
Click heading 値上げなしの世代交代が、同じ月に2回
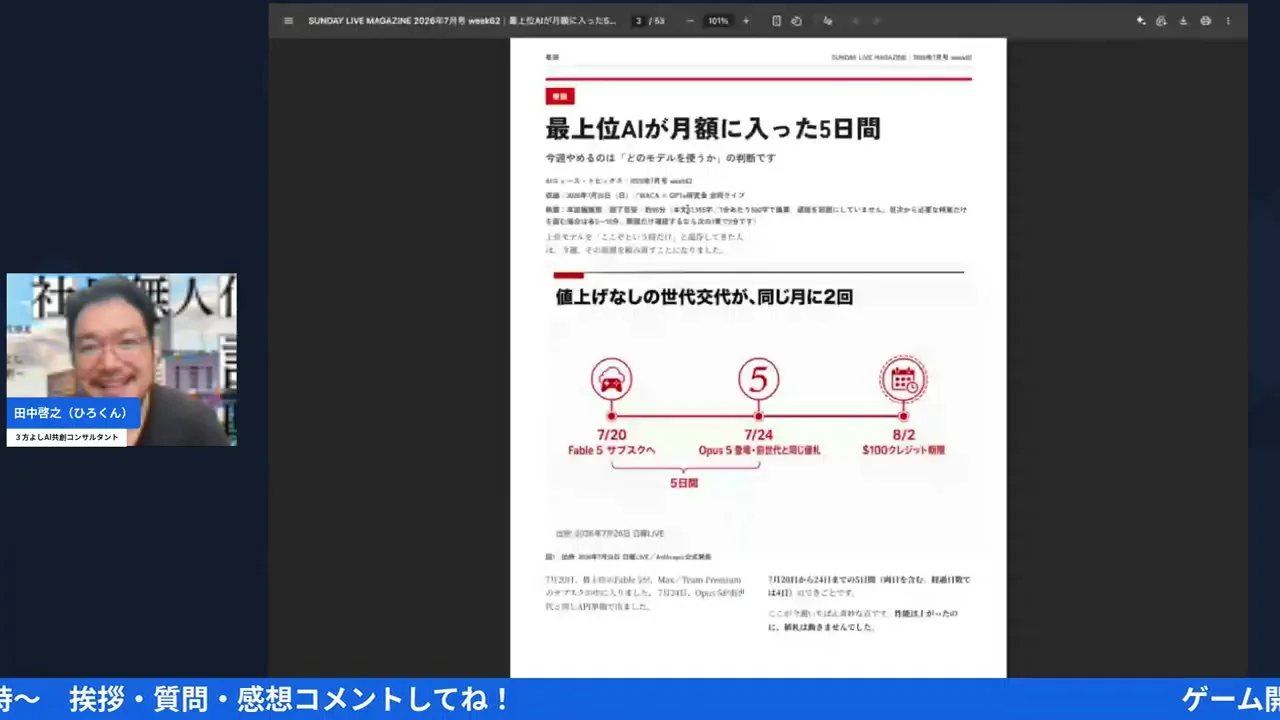click(704, 297)
